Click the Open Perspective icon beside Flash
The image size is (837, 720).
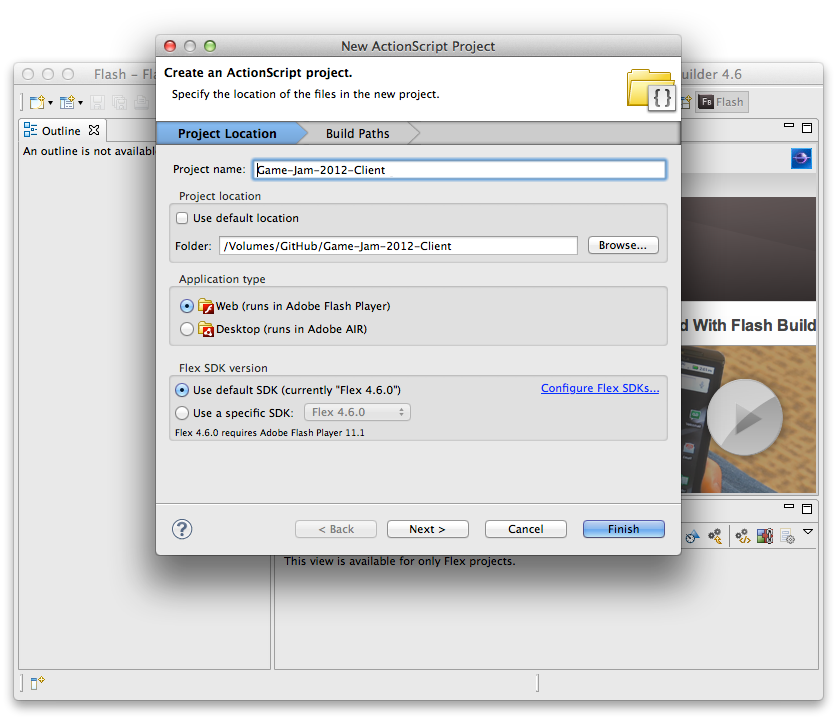(686, 102)
